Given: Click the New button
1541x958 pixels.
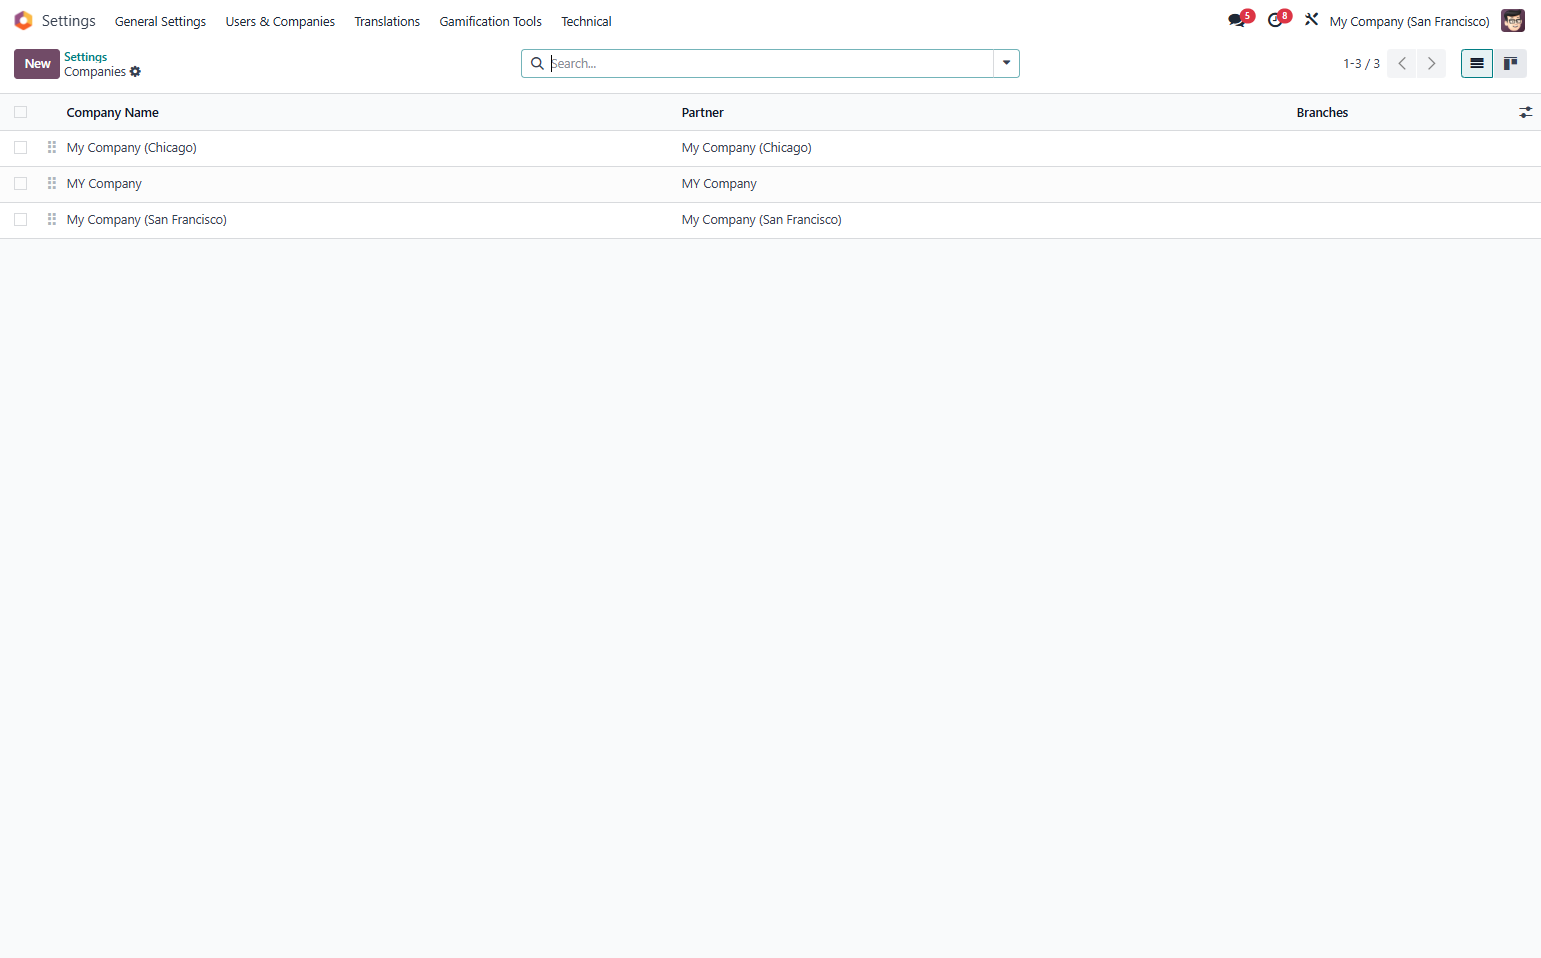Looking at the screenshot, I should [37, 64].
